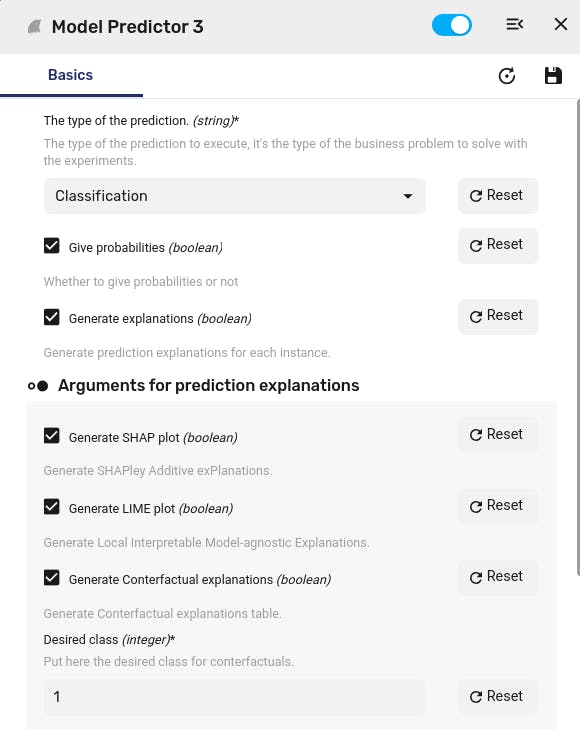Disable the Model Predictor 3 toggle switch
580x736 pixels.
tap(451, 25)
